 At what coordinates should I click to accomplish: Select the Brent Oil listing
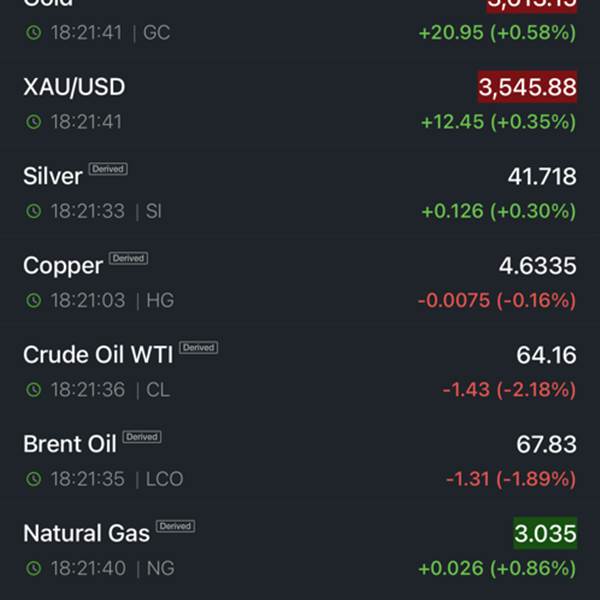click(300, 461)
